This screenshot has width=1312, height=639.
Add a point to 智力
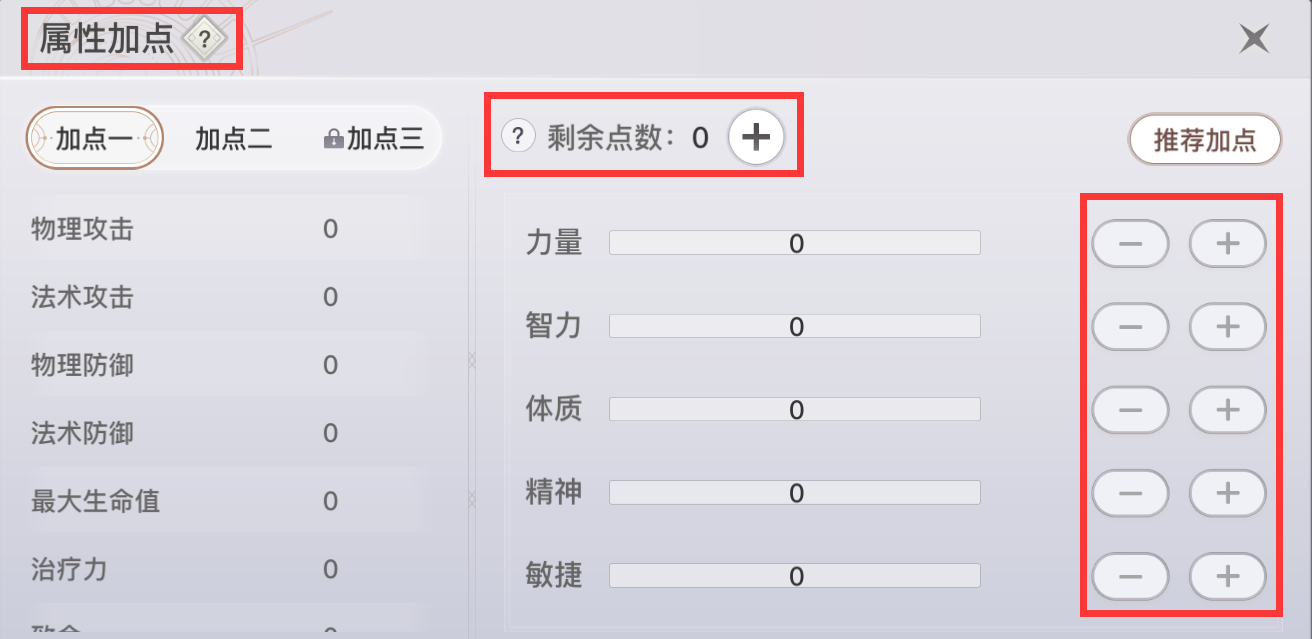[x=1227, y=327]
